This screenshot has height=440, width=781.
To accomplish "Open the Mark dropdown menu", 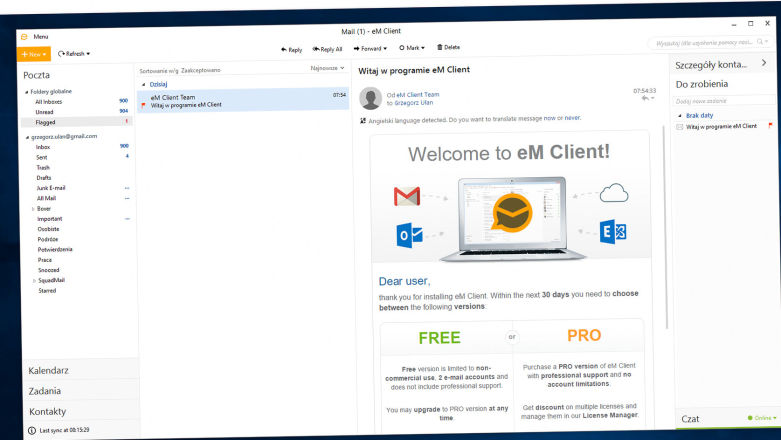I will (412, 48).
